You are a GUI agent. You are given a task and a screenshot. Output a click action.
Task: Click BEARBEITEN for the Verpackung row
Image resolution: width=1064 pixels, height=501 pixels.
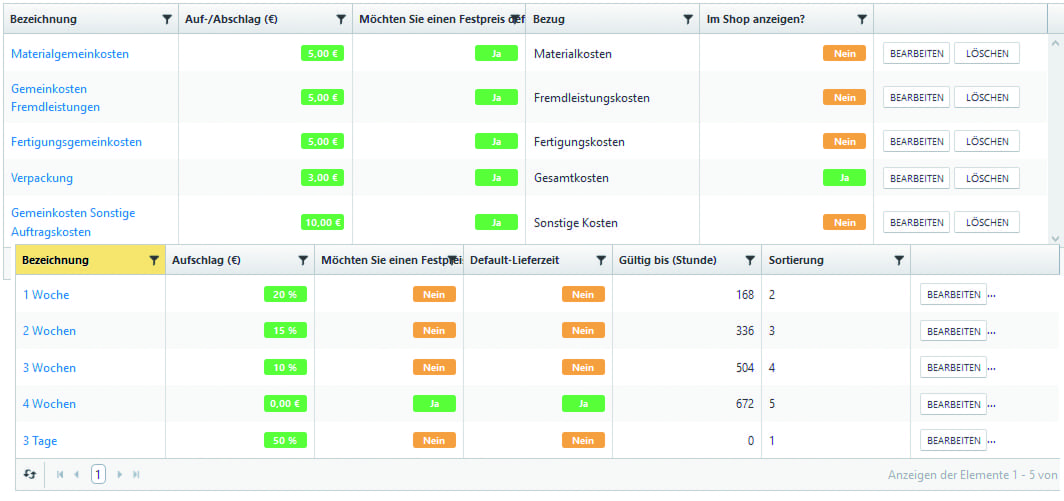[916, 178]
